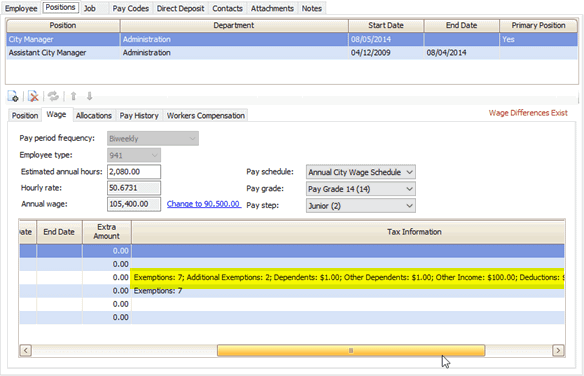This screenshot has height=376, width=584.
Task: Sort by the Start Date column header
Action: coord(386,25)
